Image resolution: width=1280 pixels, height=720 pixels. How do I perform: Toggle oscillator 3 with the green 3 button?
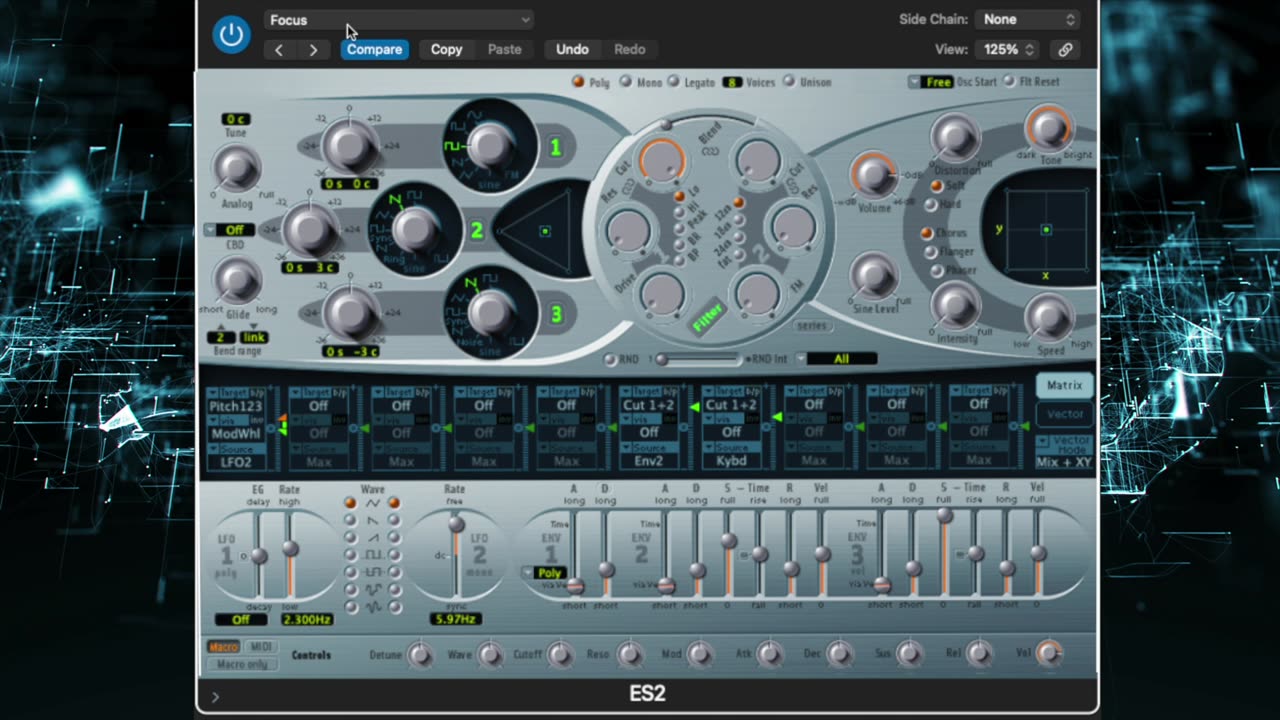point(556,314)
